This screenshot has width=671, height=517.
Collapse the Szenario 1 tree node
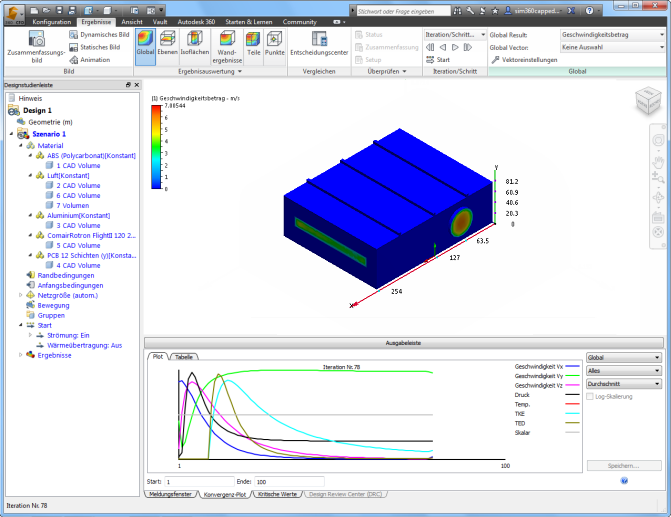coord(12,134)
